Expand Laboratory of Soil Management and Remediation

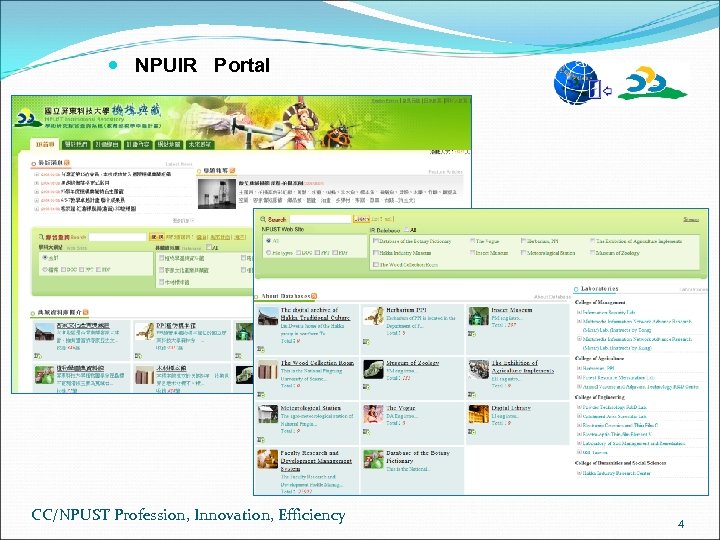[x=579, y=444]
